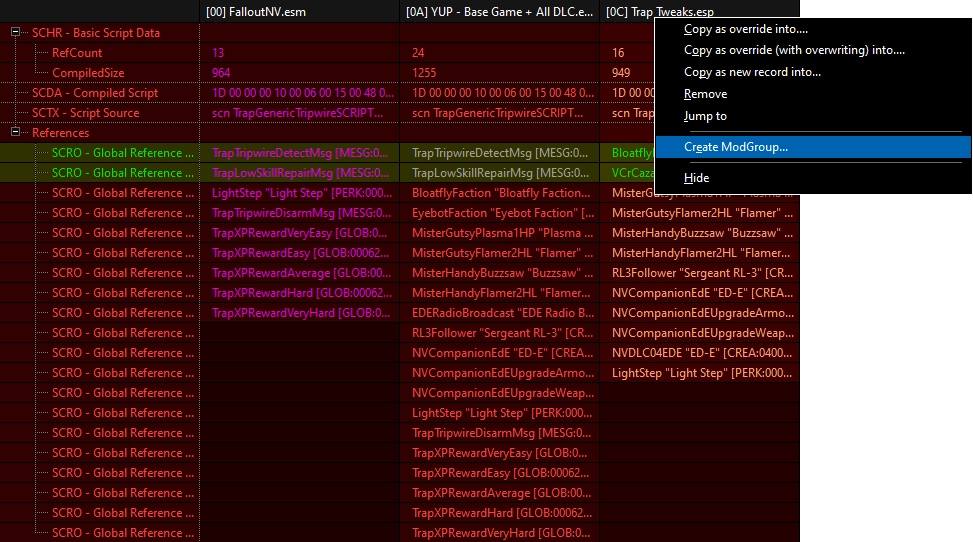Screen dimensions: 973x542
Task: Click the 'Create ModGroup...' menu item
Action: tap(735, 147)
